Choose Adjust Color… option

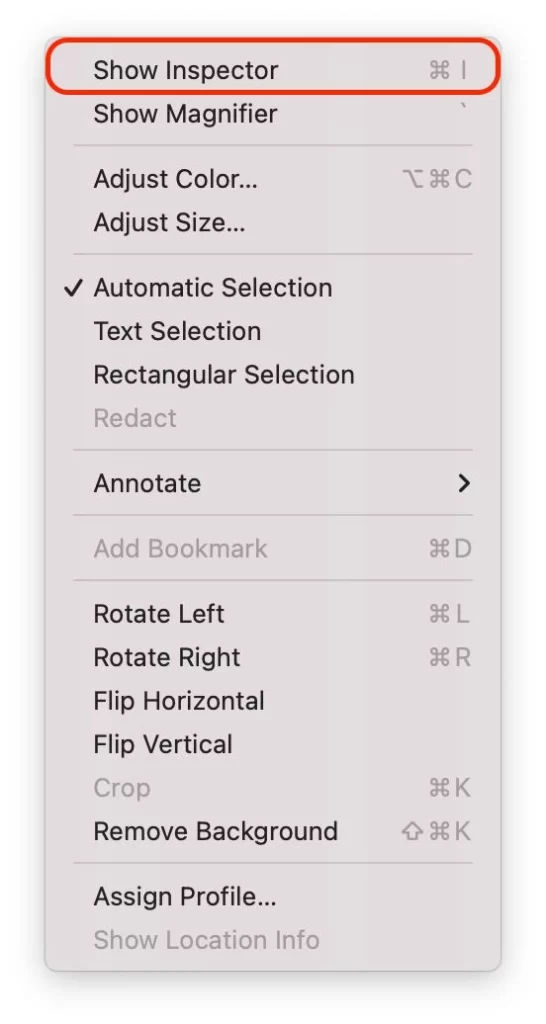coord(273,179)
